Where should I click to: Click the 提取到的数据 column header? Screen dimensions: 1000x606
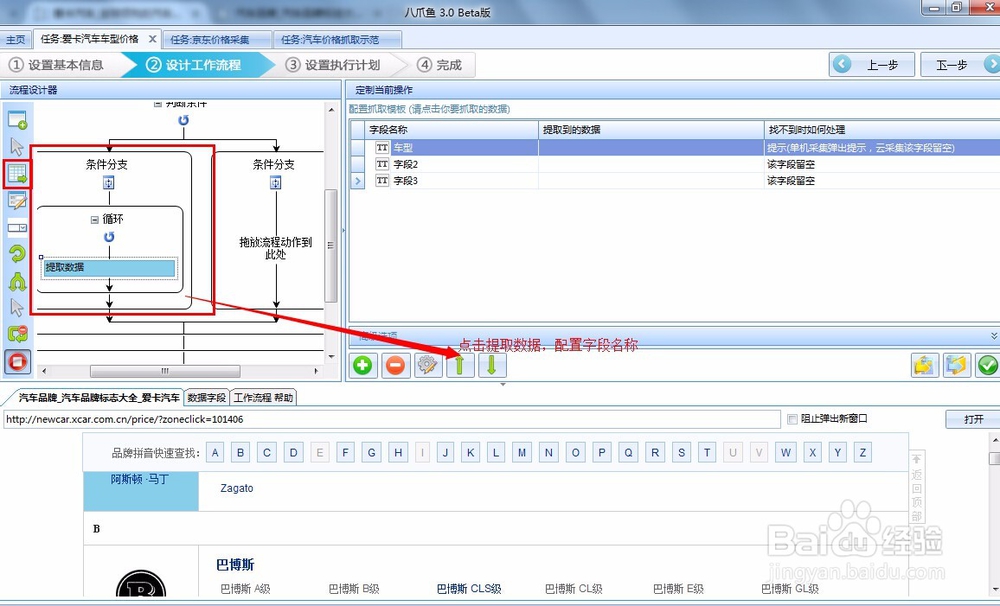[651, 129]
